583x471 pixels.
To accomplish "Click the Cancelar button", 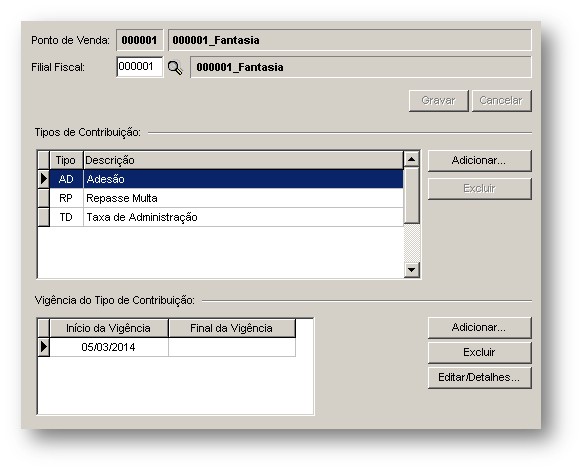I will click(502, 100).
